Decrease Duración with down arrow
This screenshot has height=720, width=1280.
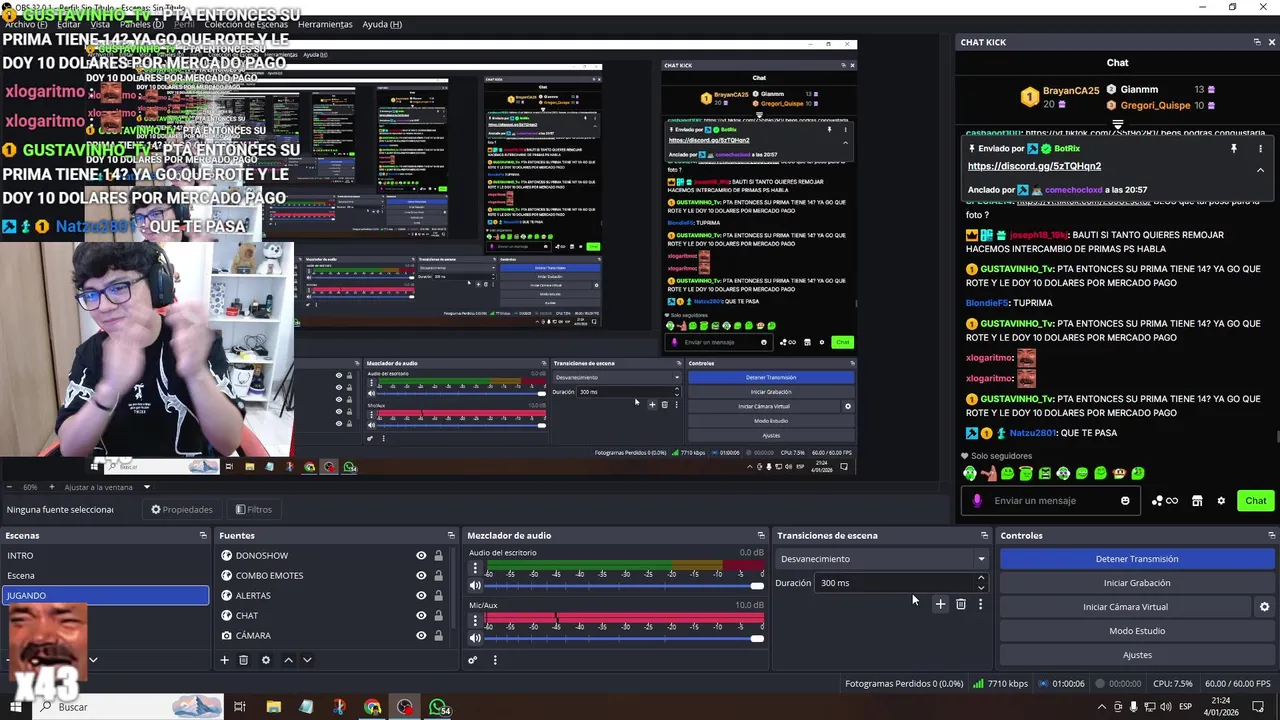point(980,588)
